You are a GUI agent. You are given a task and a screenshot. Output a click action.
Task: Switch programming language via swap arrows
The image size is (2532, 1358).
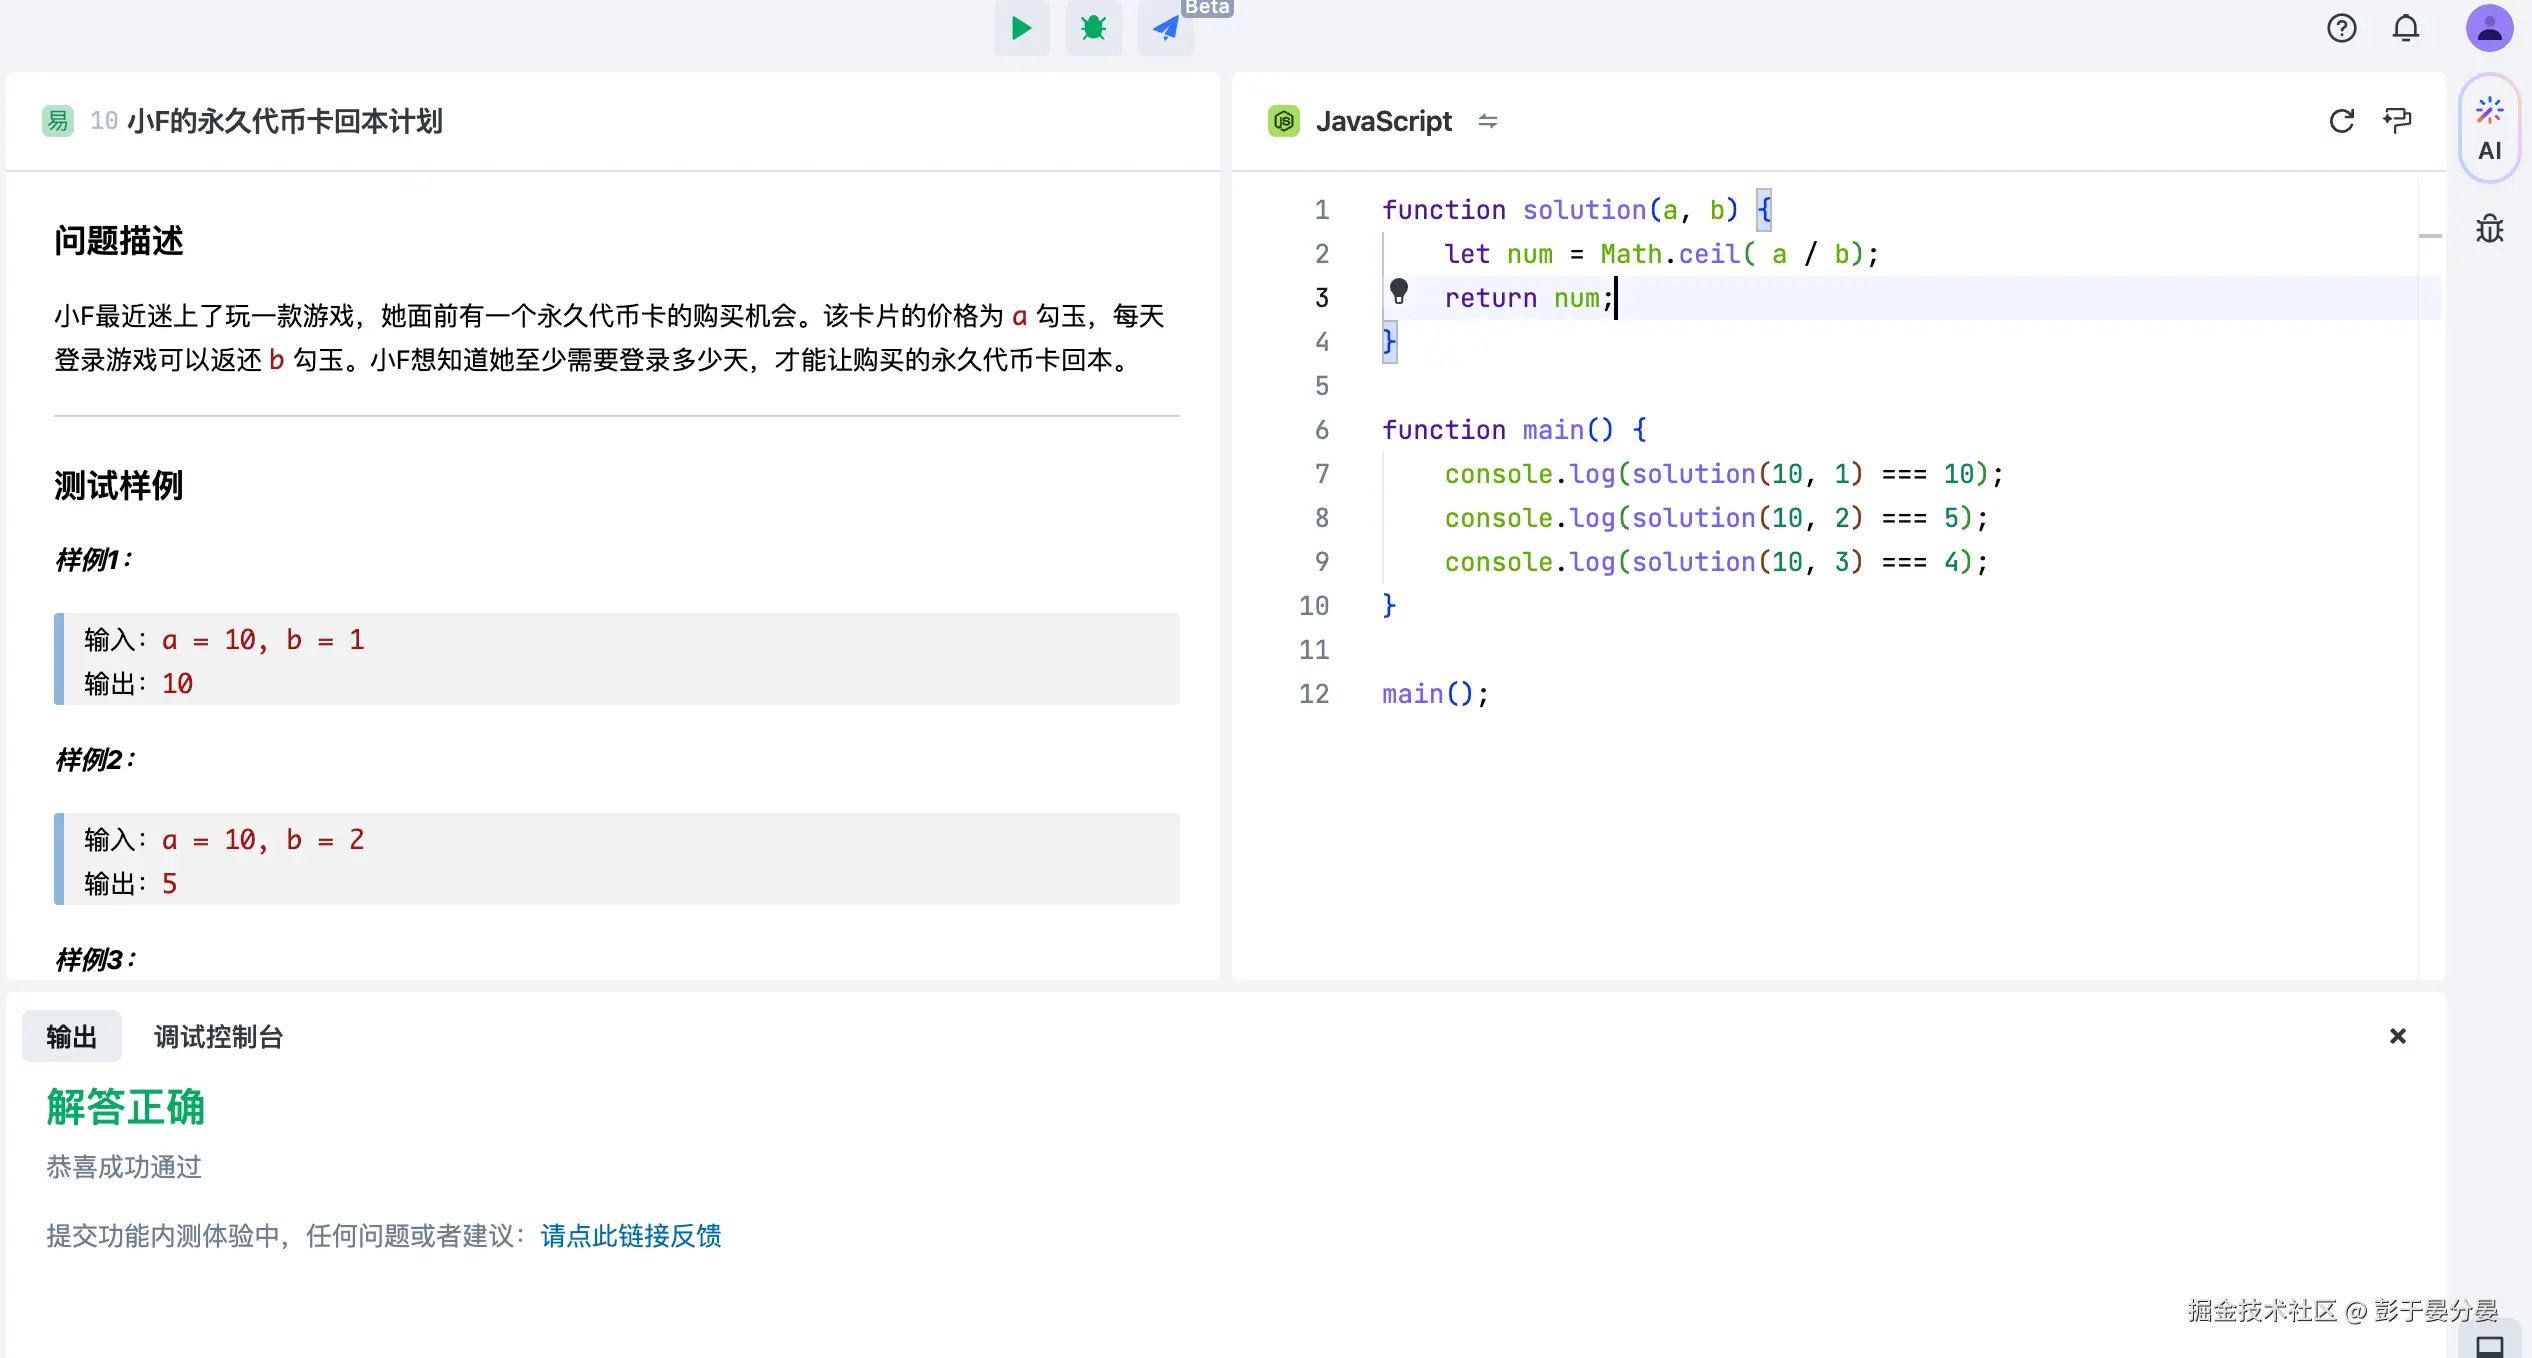pyautogui.click(x=1488, y=121)
